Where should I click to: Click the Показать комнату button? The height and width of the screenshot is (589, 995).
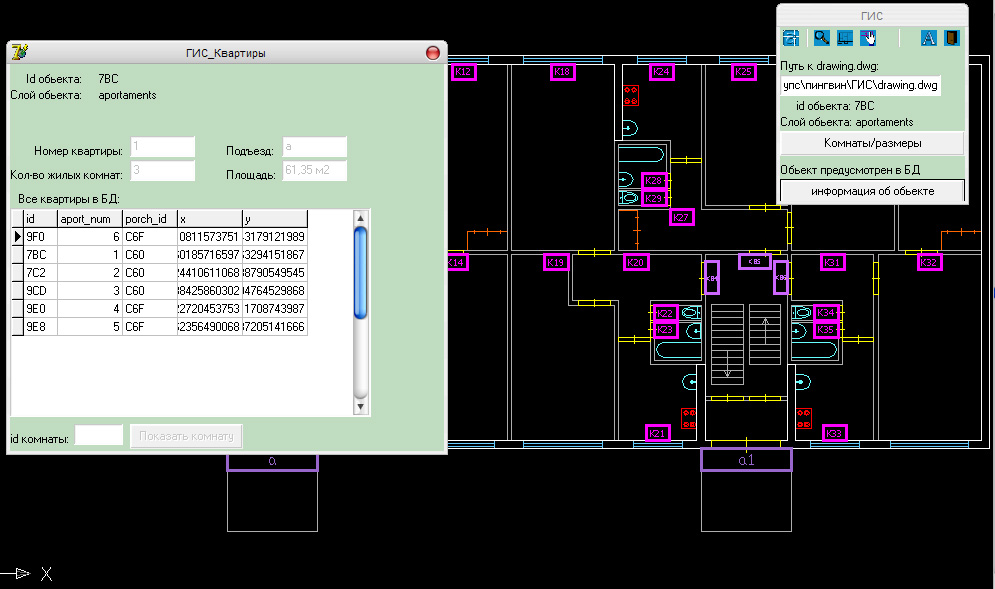coord(187,436)
